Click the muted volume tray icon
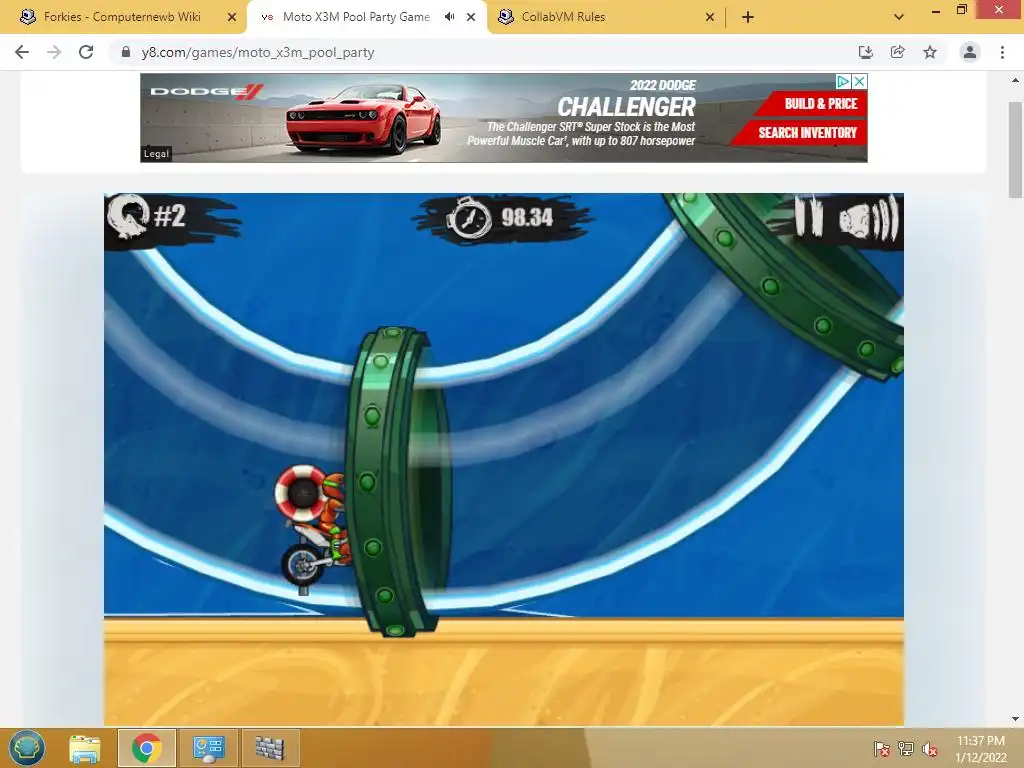 [x=929, y=749]
